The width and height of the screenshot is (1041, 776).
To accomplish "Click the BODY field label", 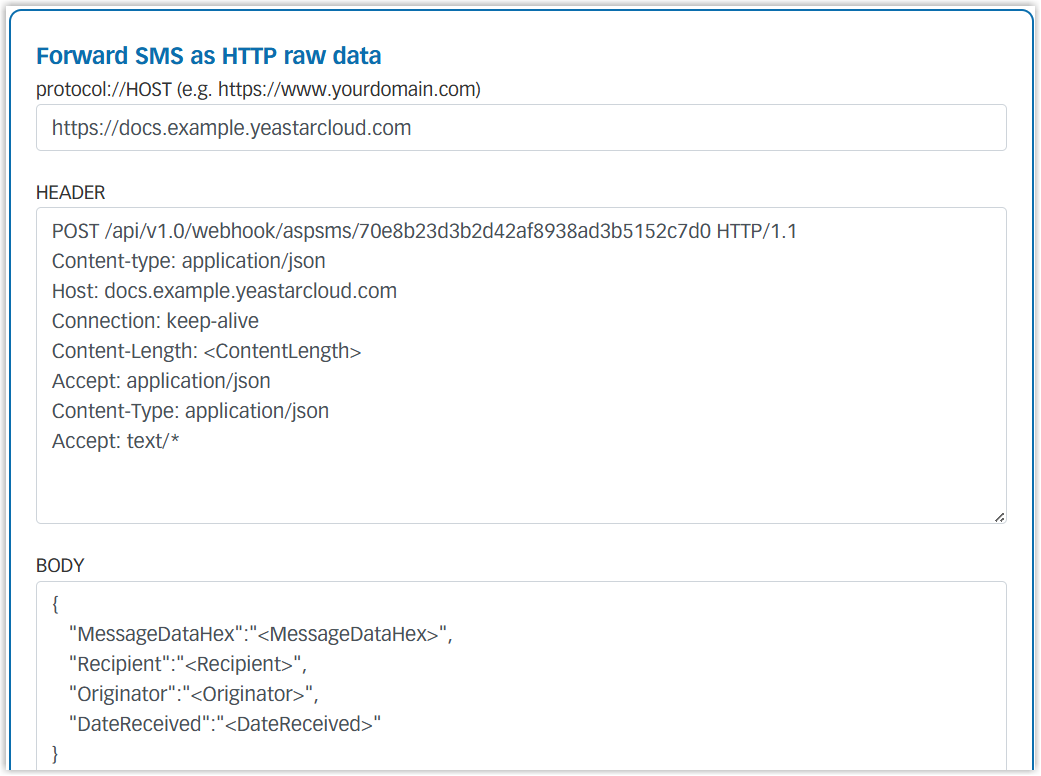I will [60, 566].
